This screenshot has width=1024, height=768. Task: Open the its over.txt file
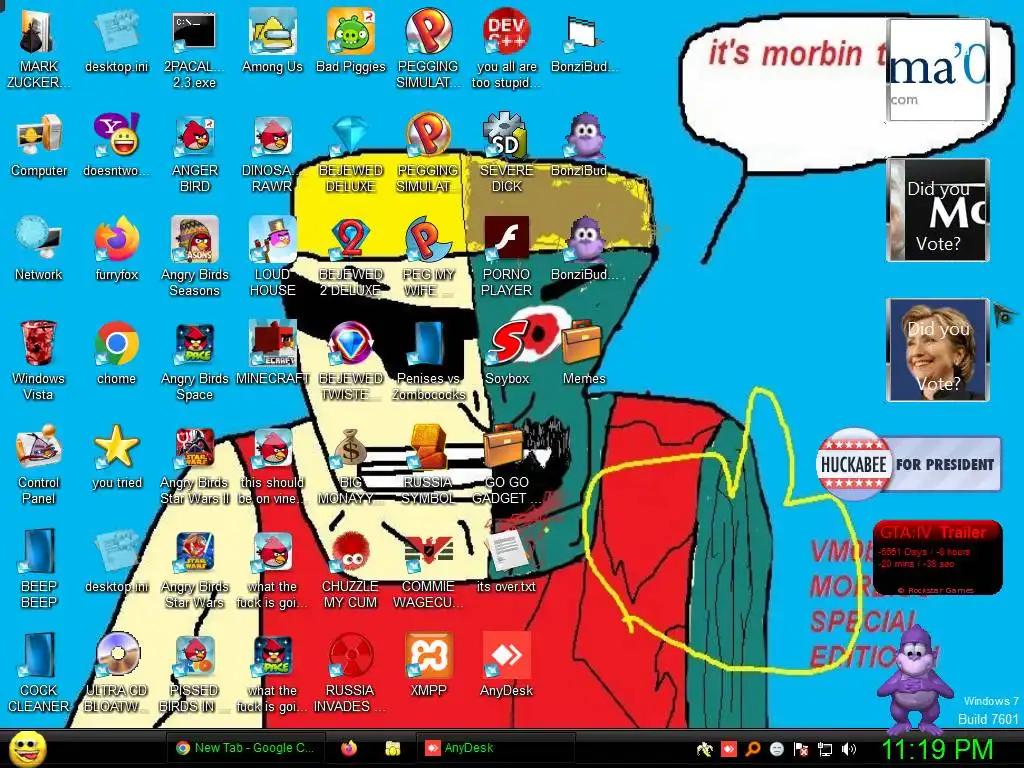point(507,560)
